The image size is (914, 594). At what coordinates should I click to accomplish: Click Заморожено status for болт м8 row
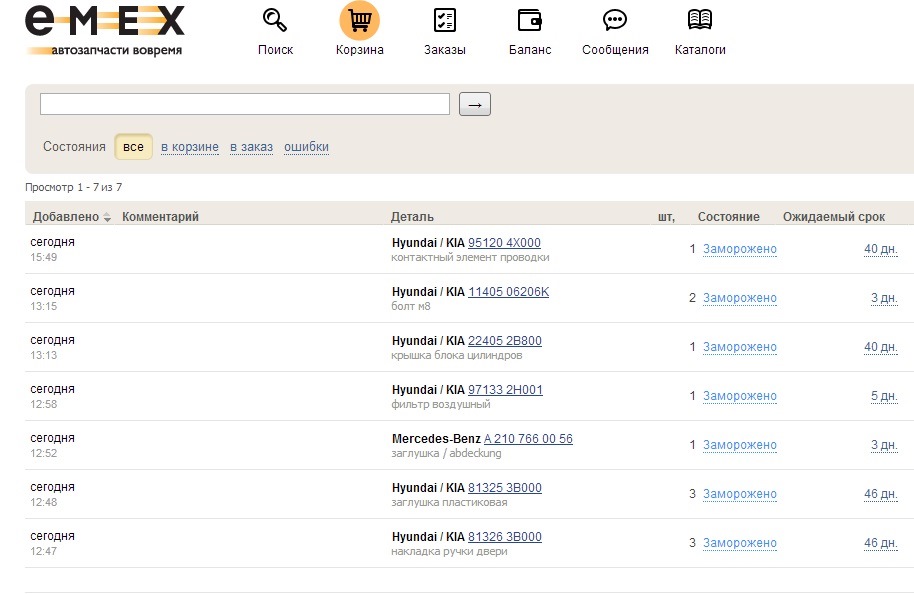pos(740,298)
